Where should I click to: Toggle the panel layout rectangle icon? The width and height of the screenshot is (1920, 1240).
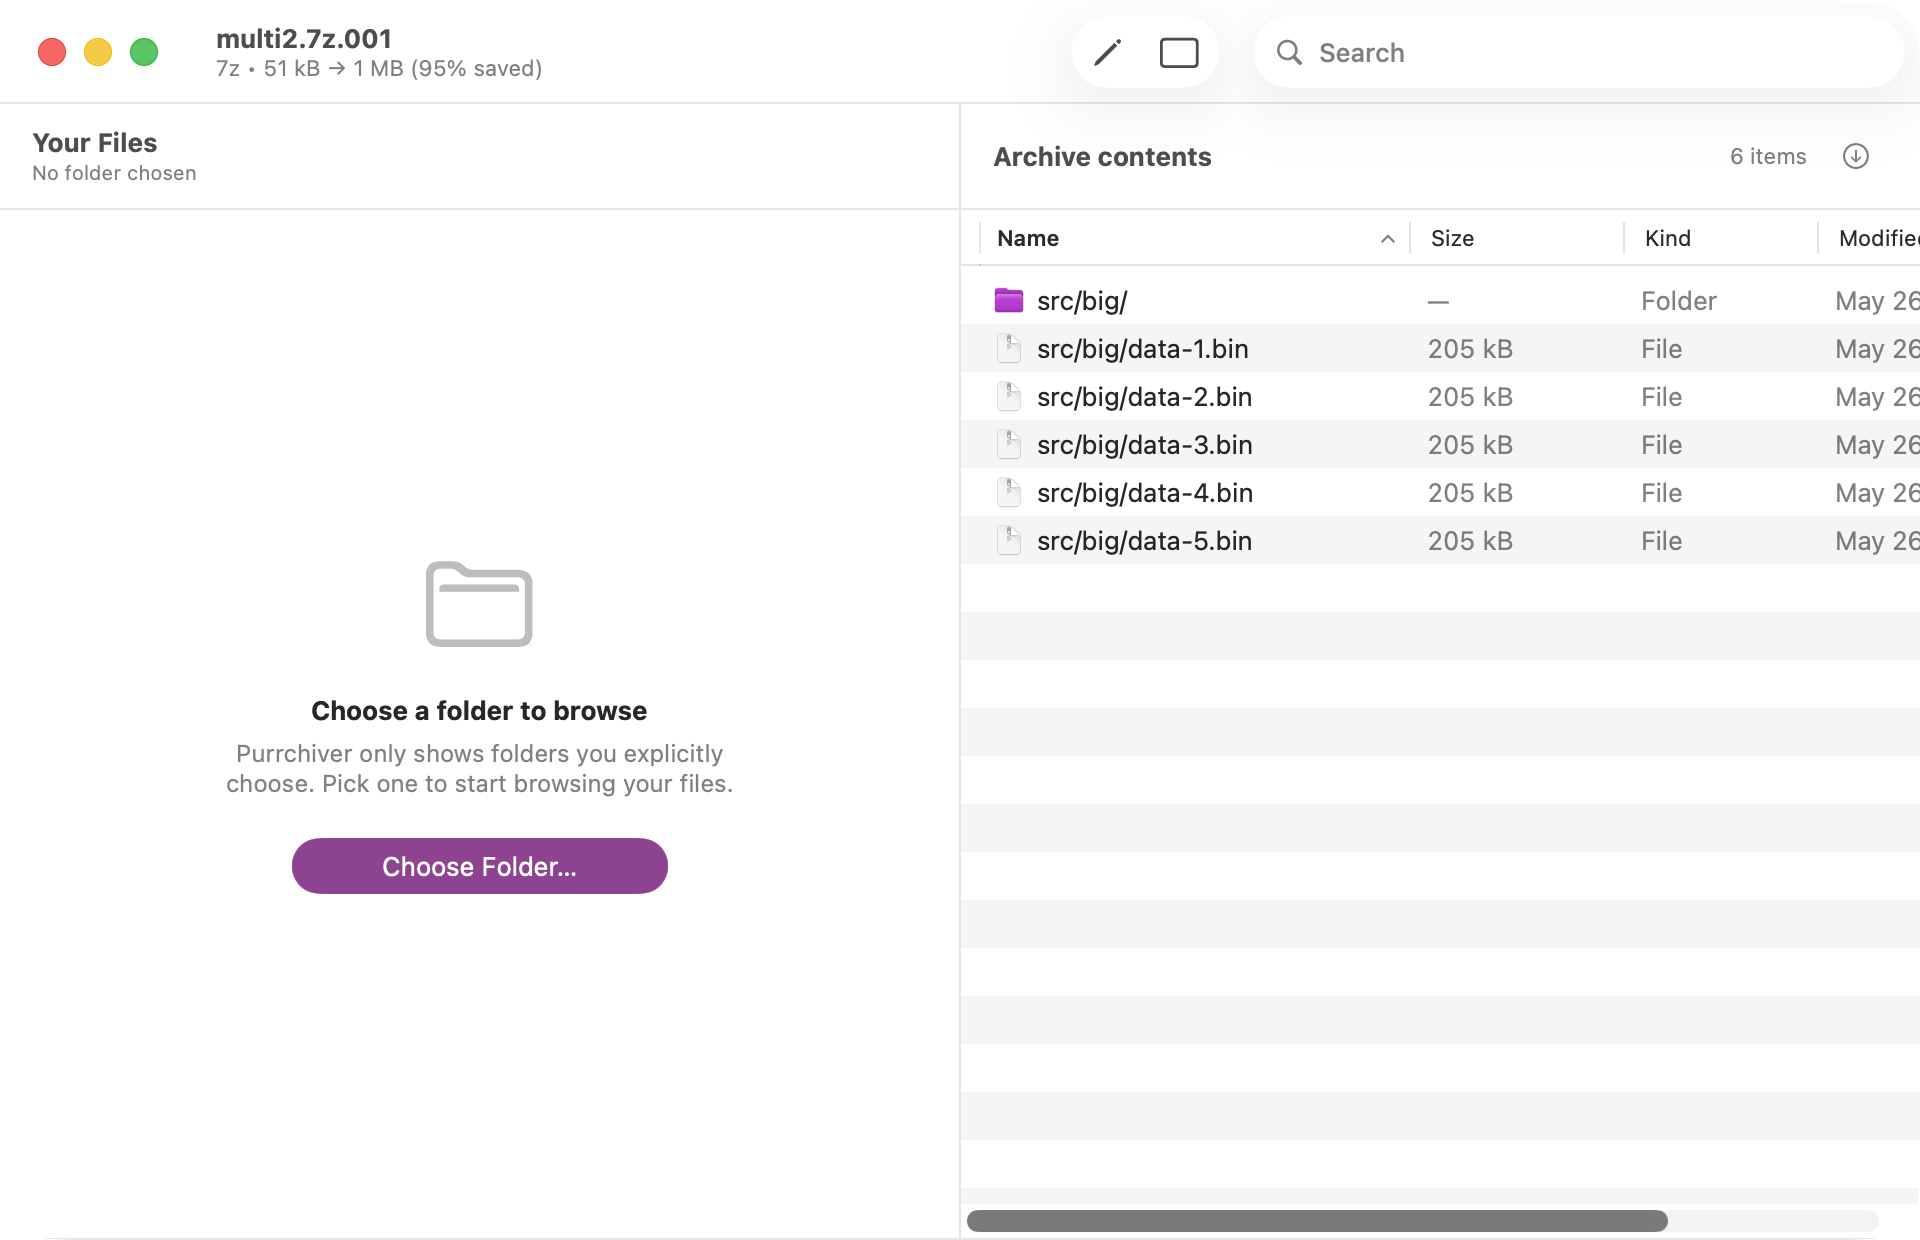tap(1179, 52)
